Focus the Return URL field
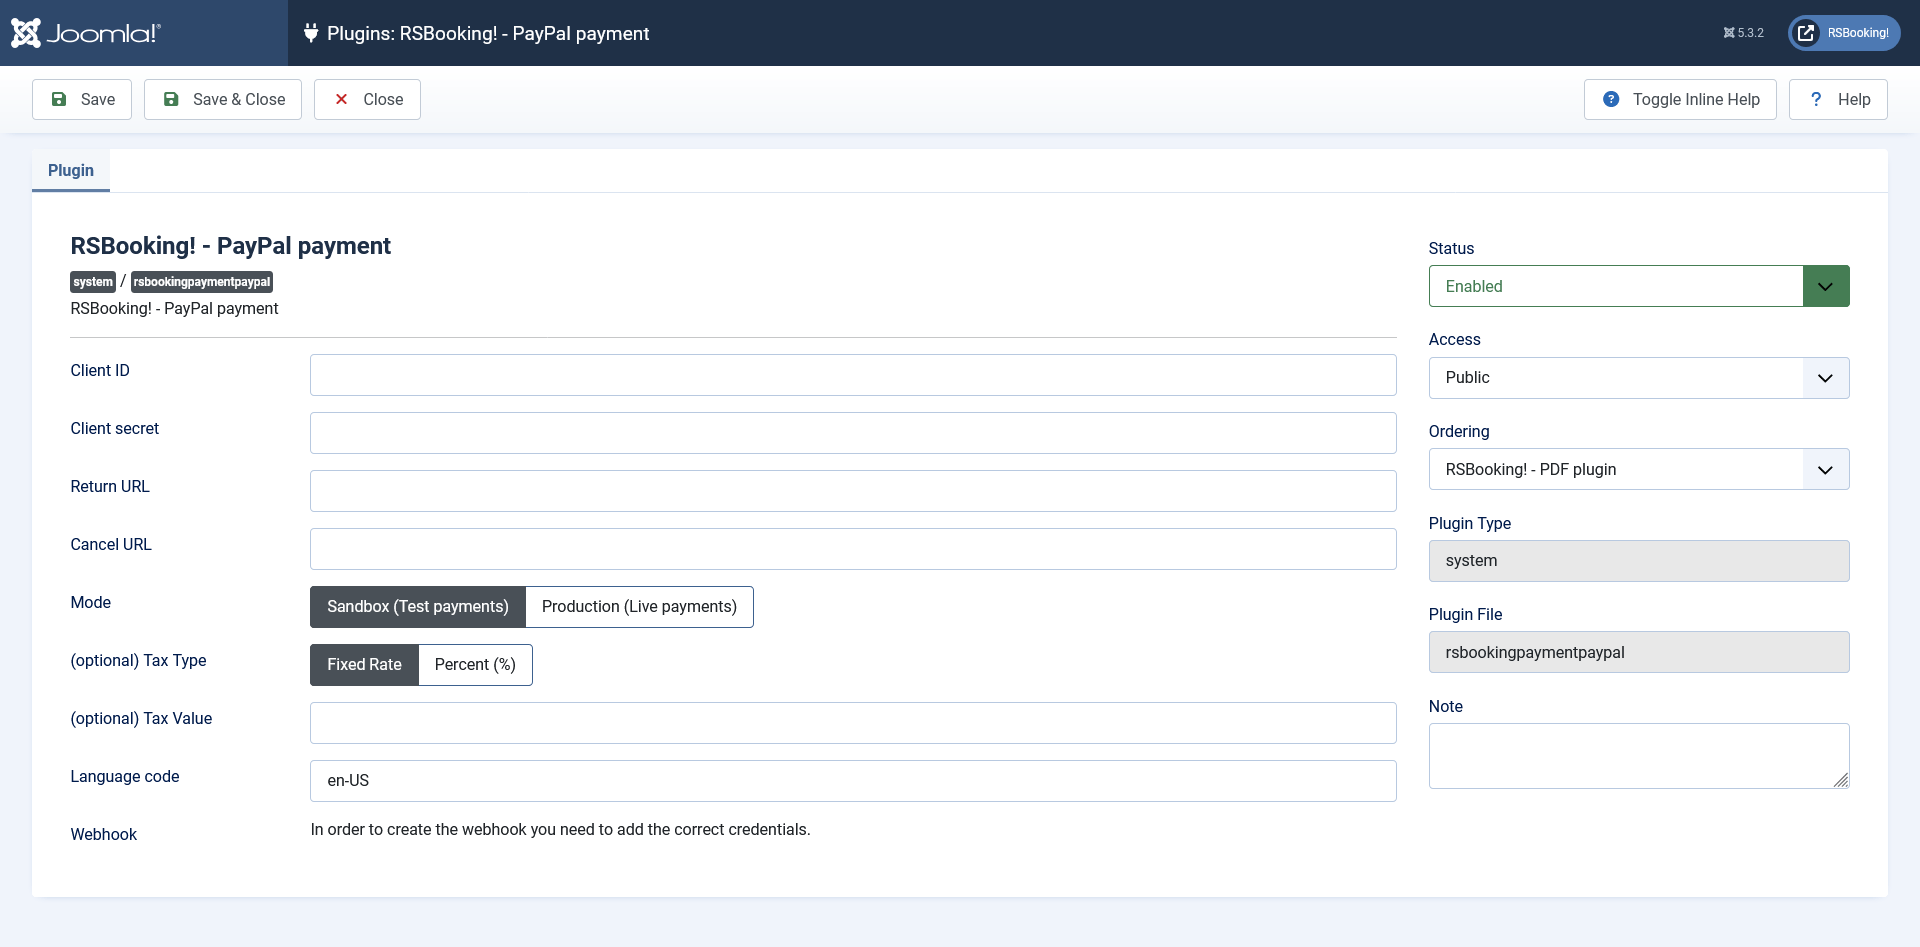 click(853, 491)
